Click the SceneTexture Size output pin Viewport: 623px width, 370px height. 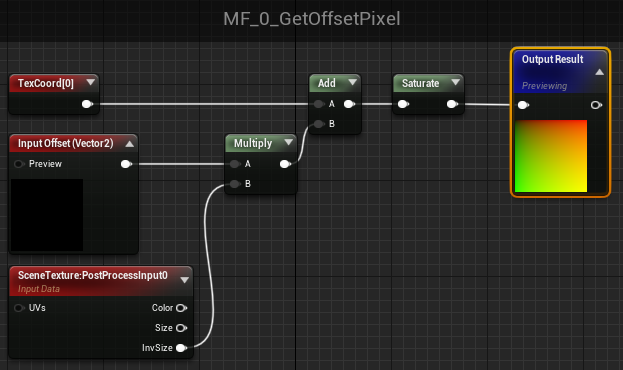click(x=181, y=328)
